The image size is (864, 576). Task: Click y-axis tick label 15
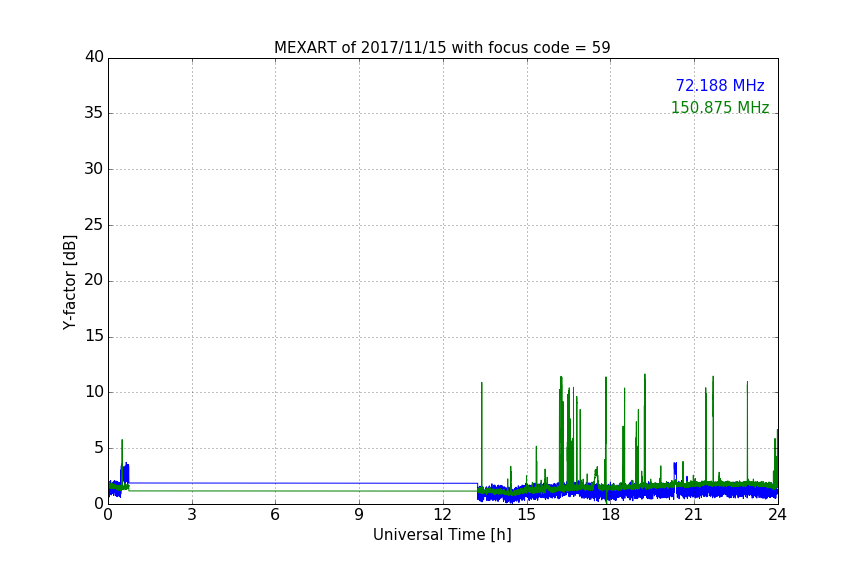(x=94, y=336)
